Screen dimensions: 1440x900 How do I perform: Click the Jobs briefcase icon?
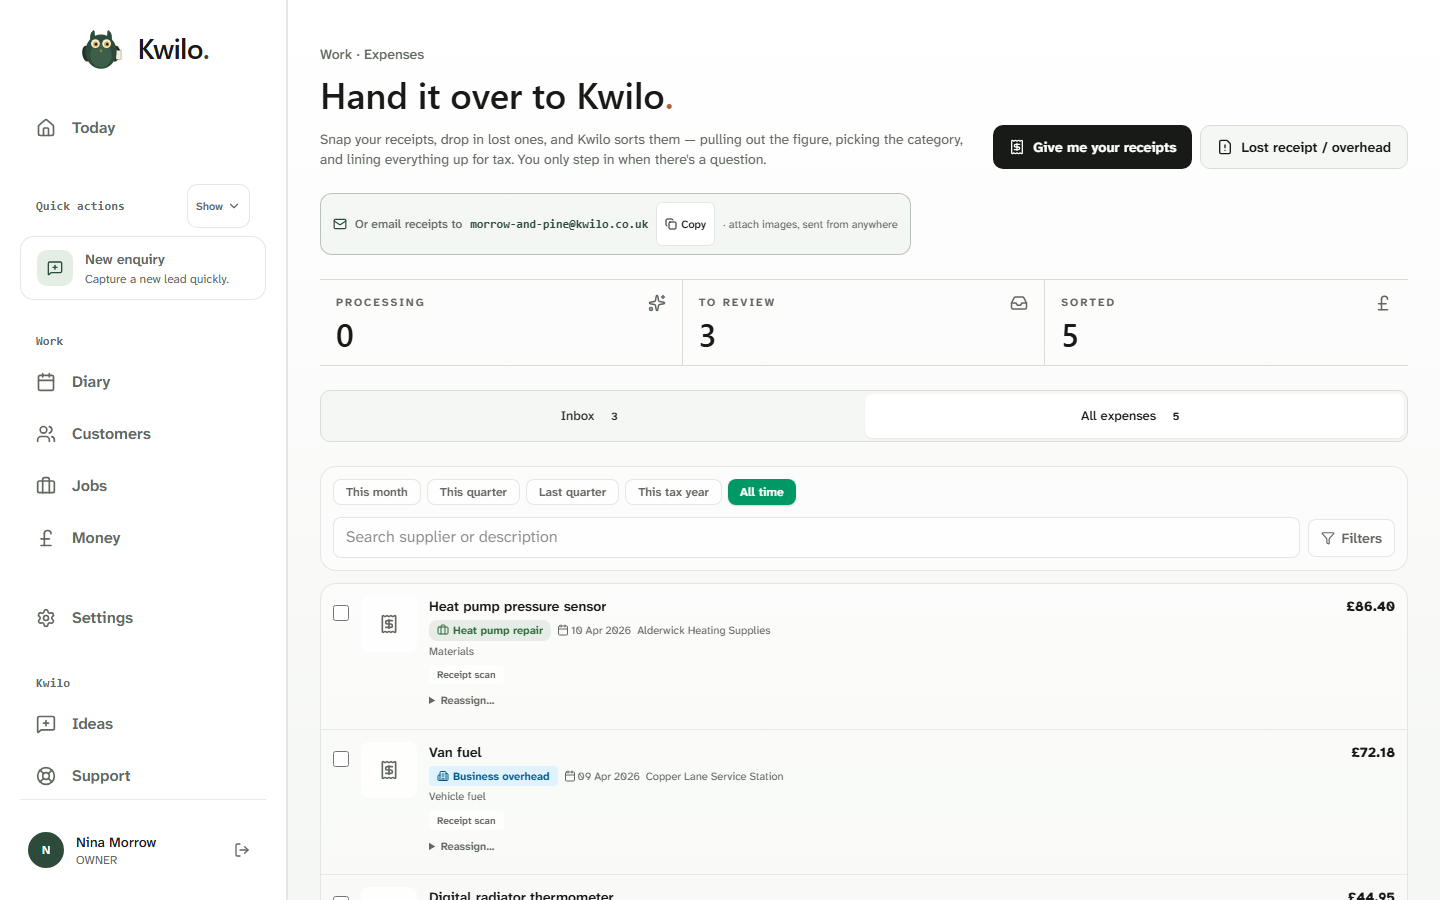[x=46, y=486]
